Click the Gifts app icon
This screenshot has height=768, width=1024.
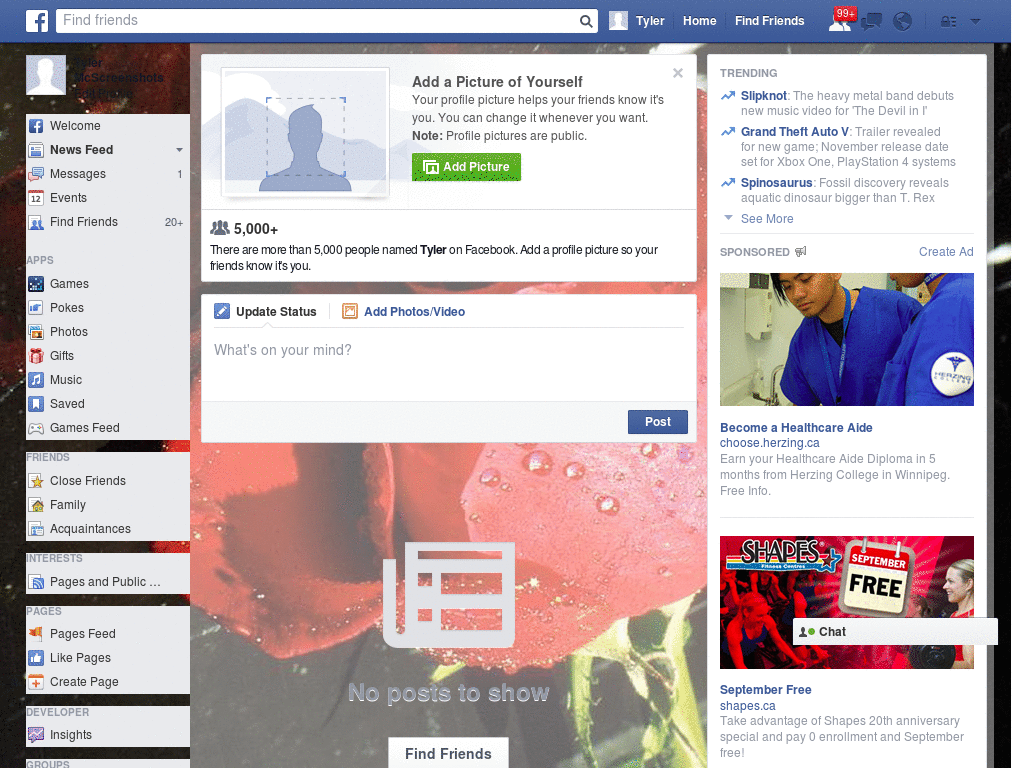tap(36, 356)
